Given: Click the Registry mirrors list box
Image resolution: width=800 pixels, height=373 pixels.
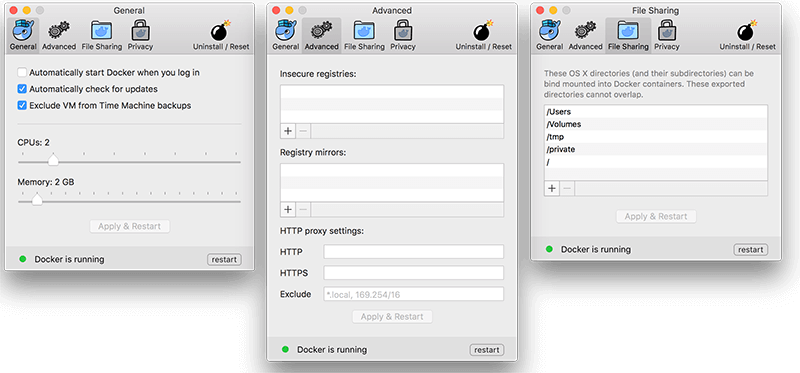Looking at the screenshot, I should 392,183.
